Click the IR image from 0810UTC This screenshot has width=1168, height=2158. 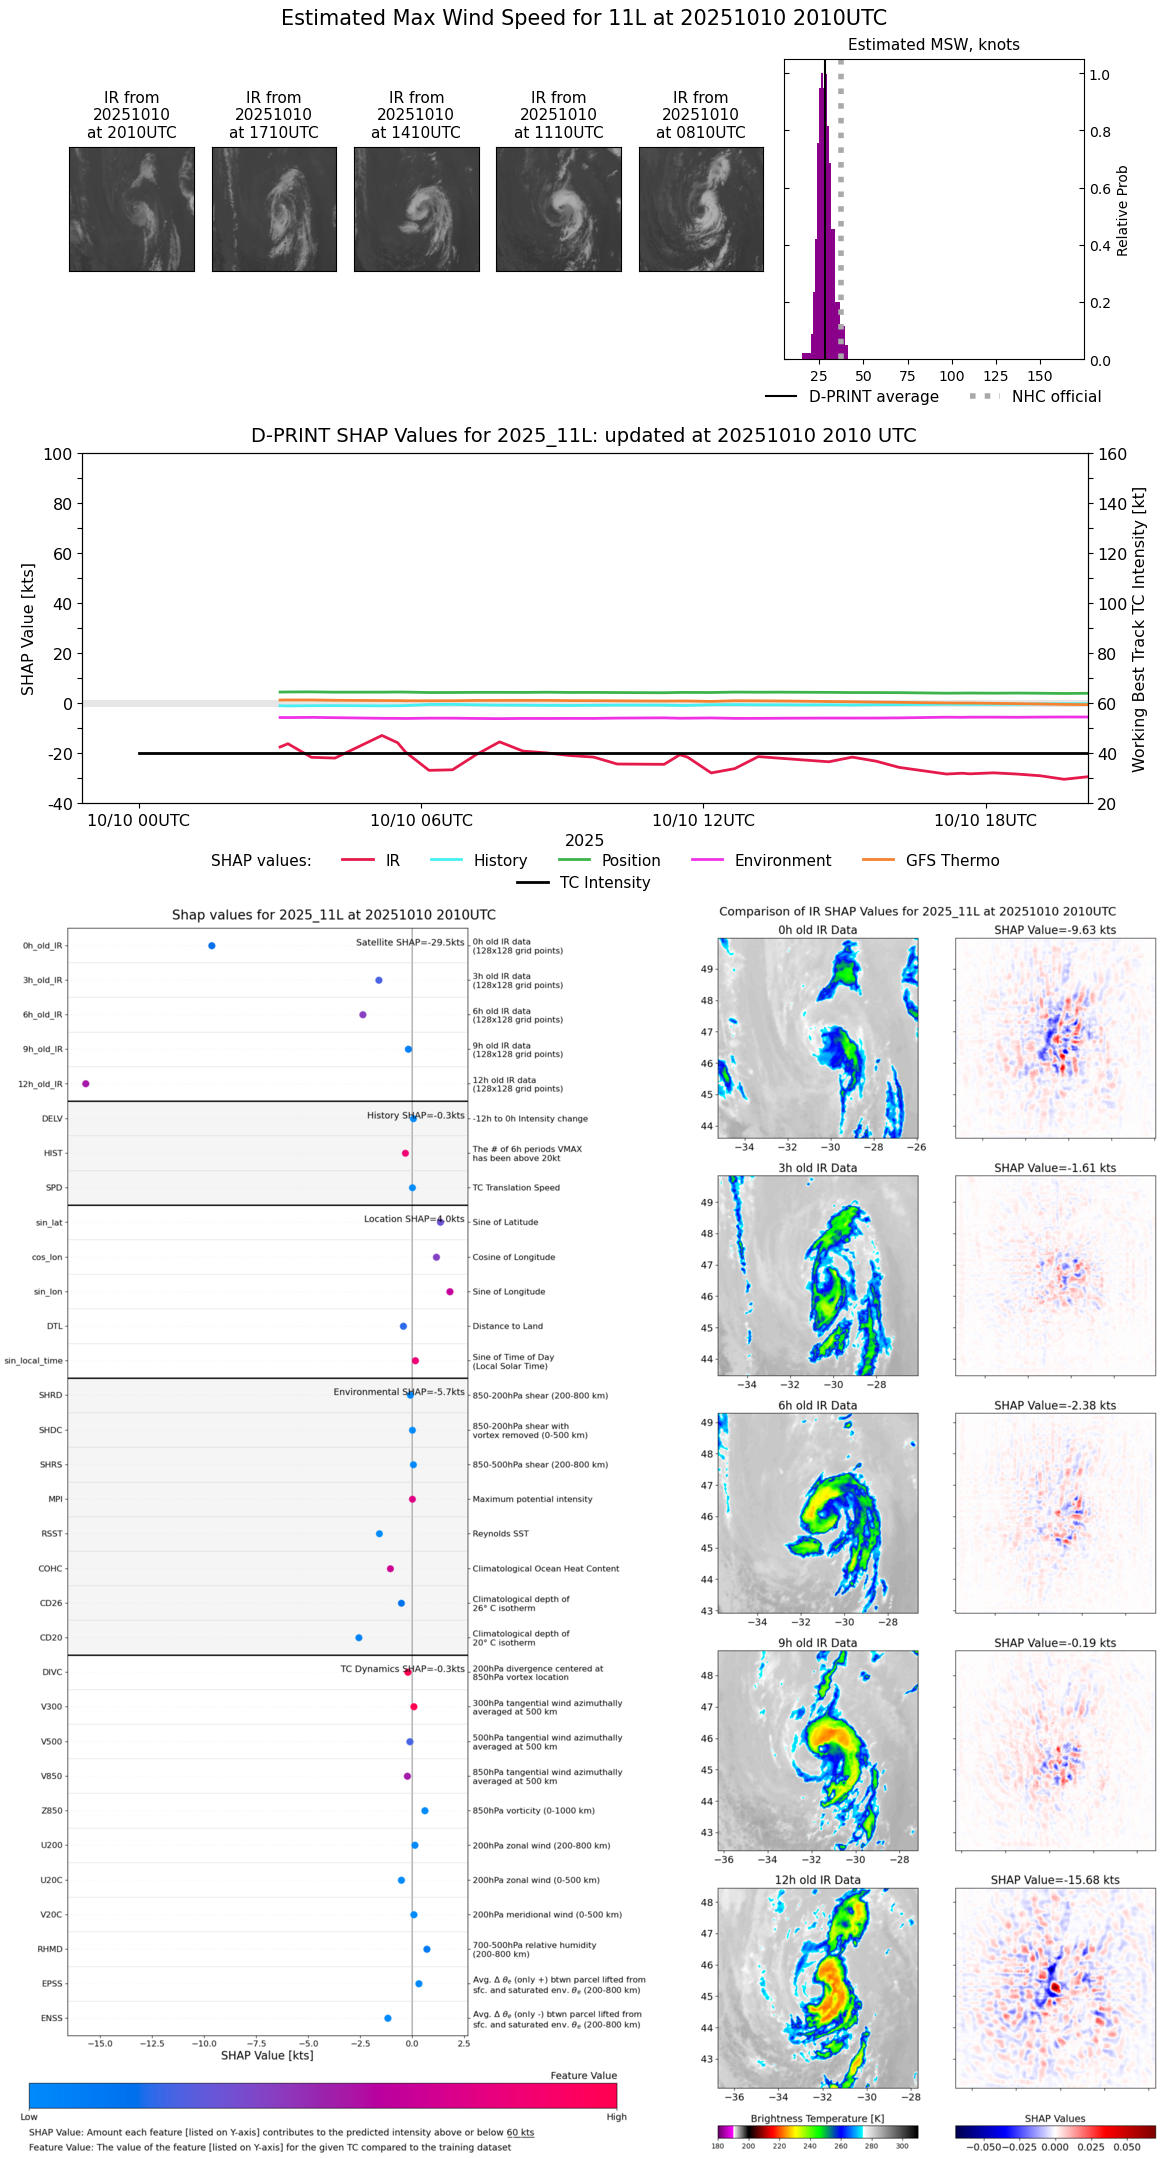701,209
